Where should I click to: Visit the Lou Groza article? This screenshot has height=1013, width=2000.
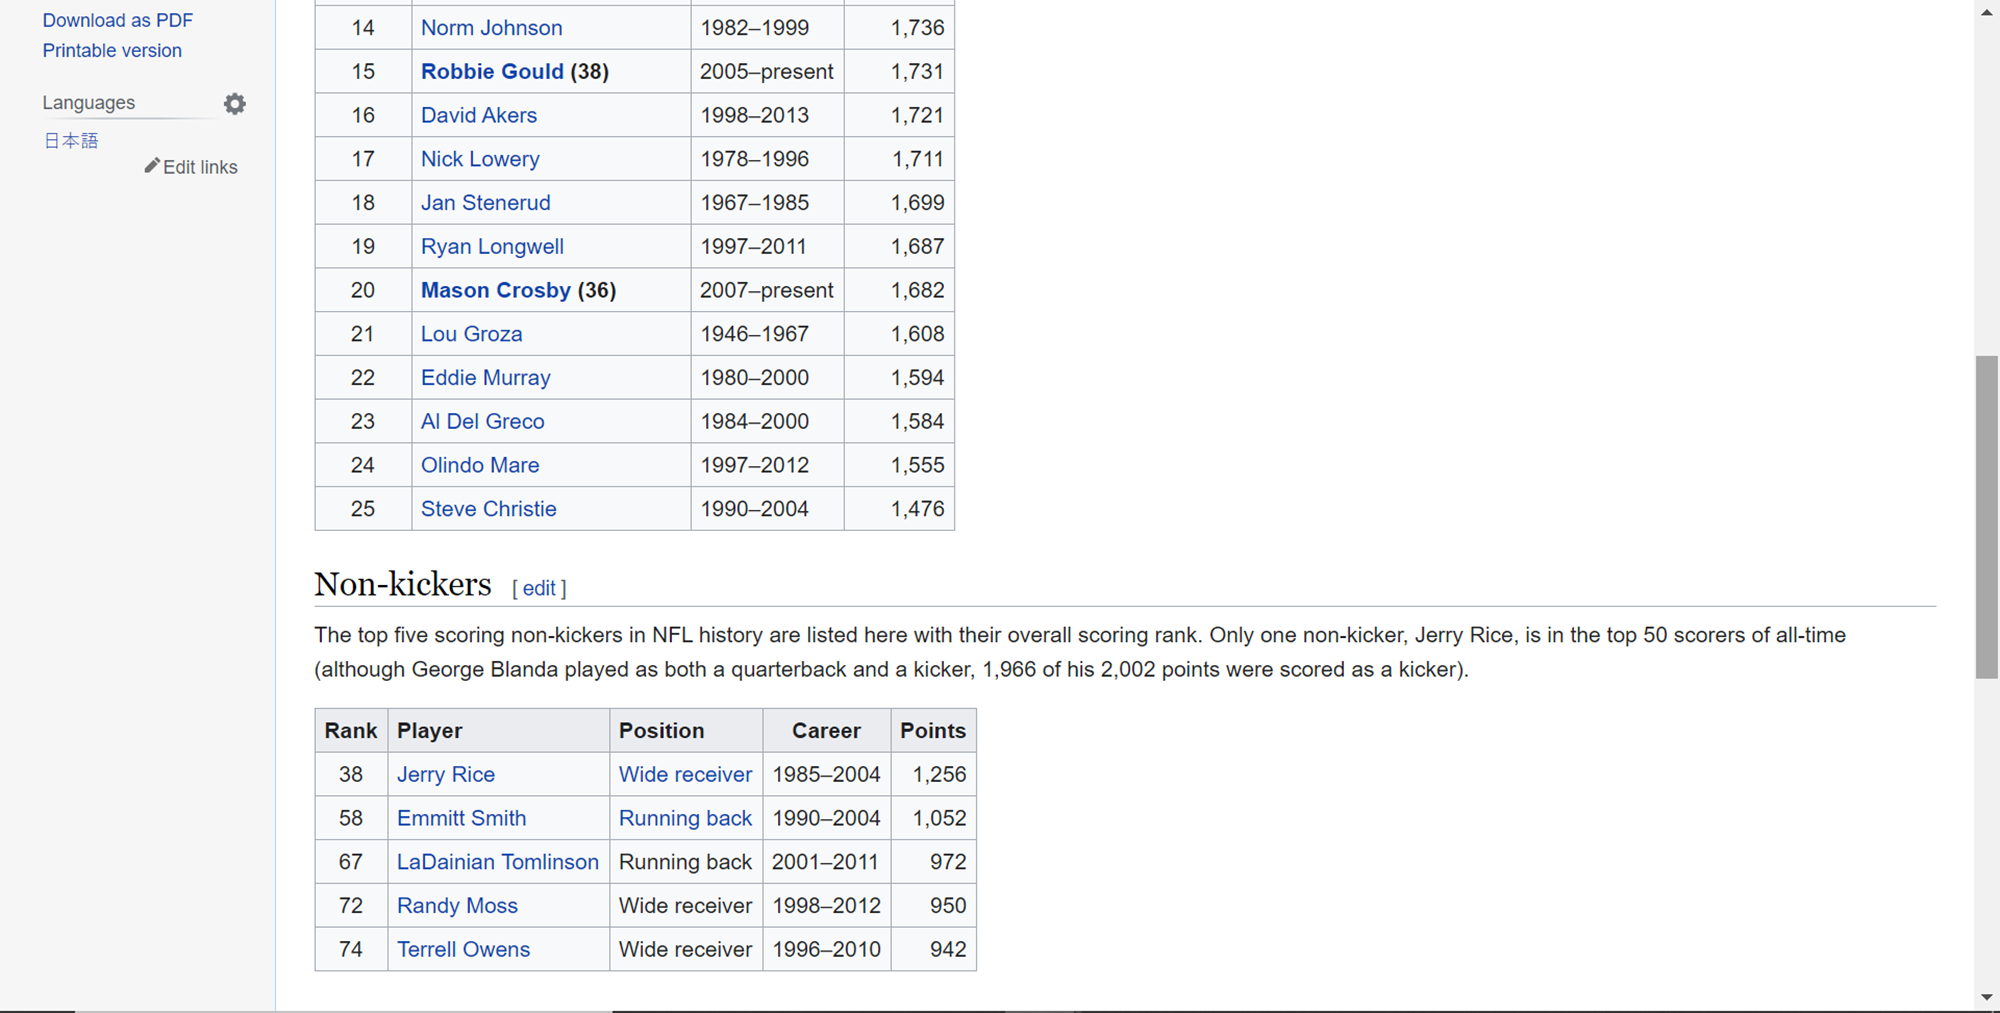[x=472, y=334]
